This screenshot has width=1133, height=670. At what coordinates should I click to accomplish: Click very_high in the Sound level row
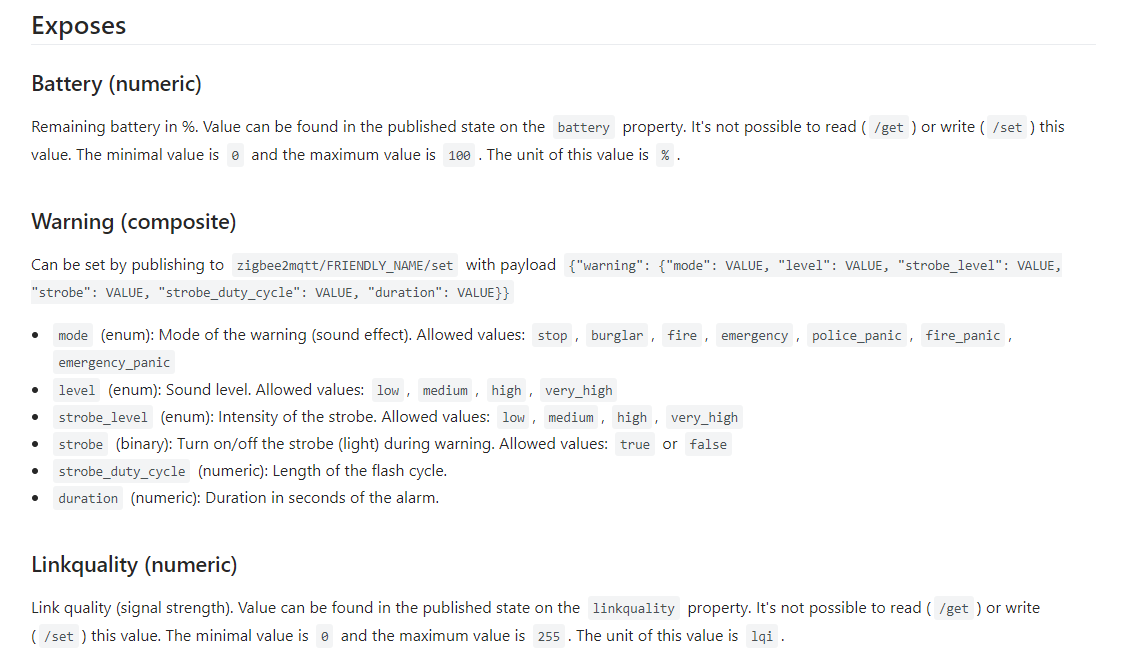point(579,391)
